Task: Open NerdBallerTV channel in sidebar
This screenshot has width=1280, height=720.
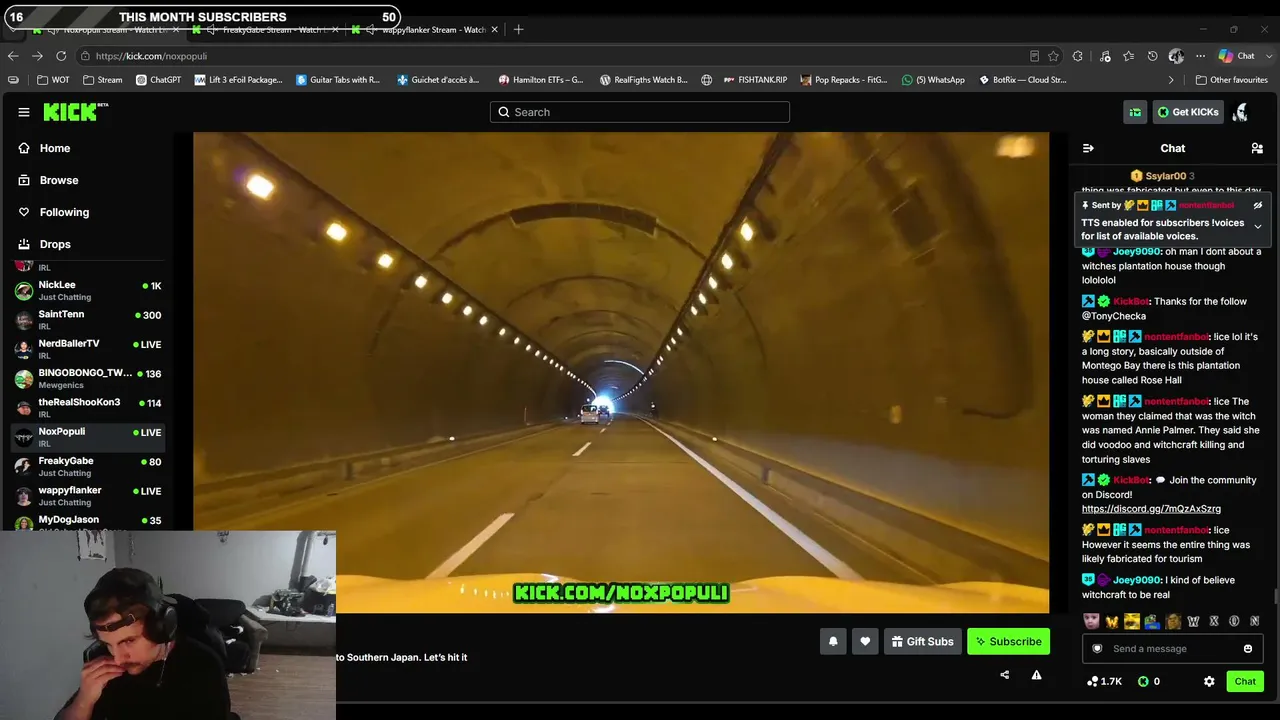Action: (87, 349)
